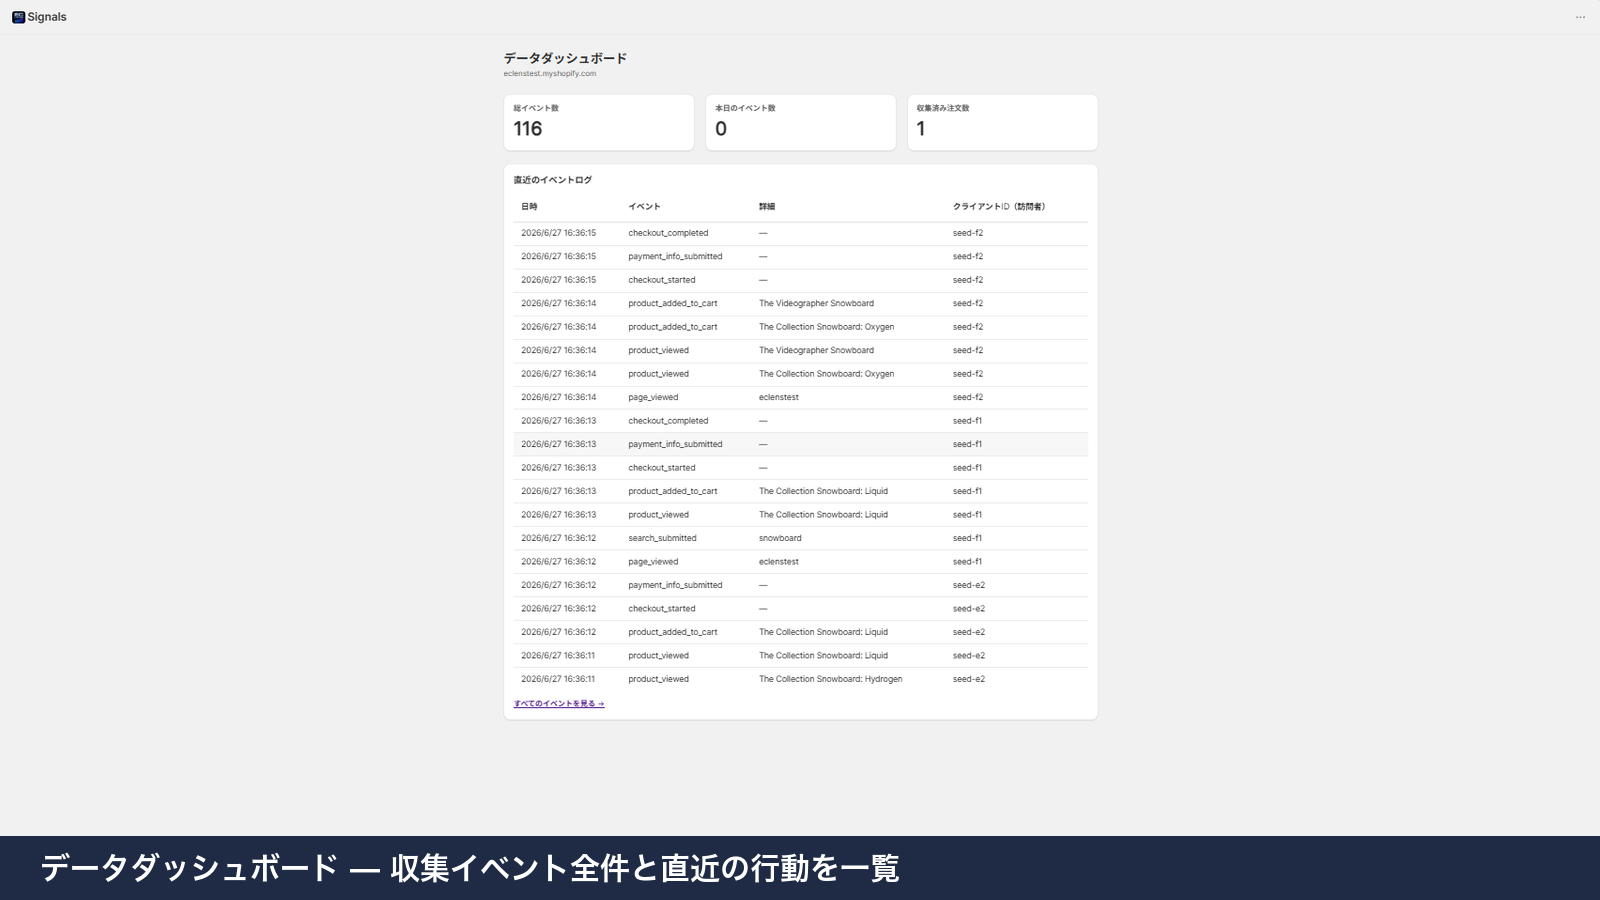This screenshot has width=1600, height=900.
Task: Click the snowboard search detail cell
Action: pos(780,539)
